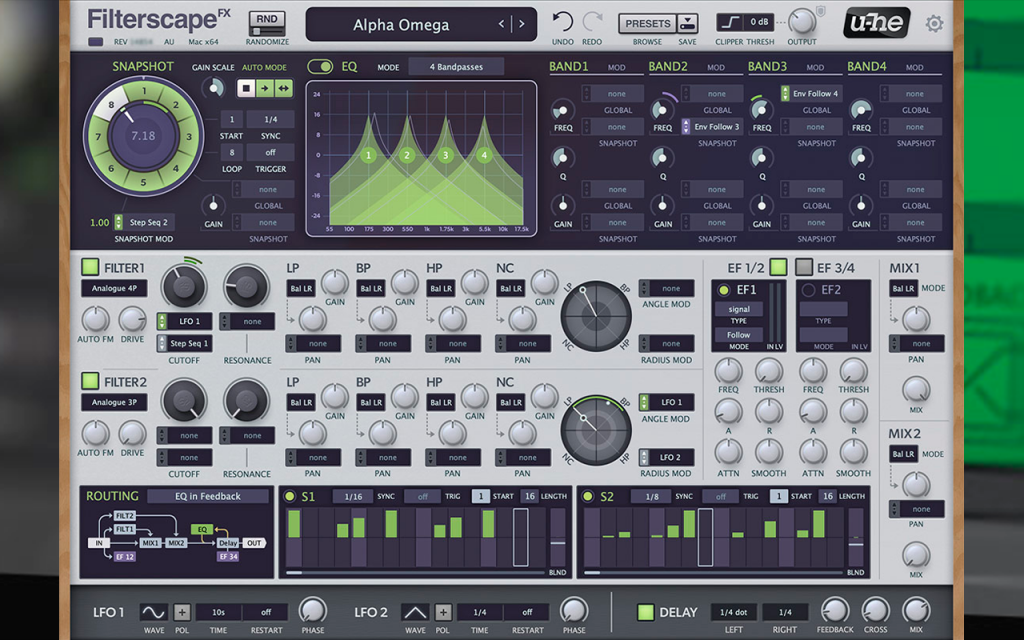Click the snapshot TRIGGER off field
This screenshot has height=640, width=1024.
pos(270,152)
